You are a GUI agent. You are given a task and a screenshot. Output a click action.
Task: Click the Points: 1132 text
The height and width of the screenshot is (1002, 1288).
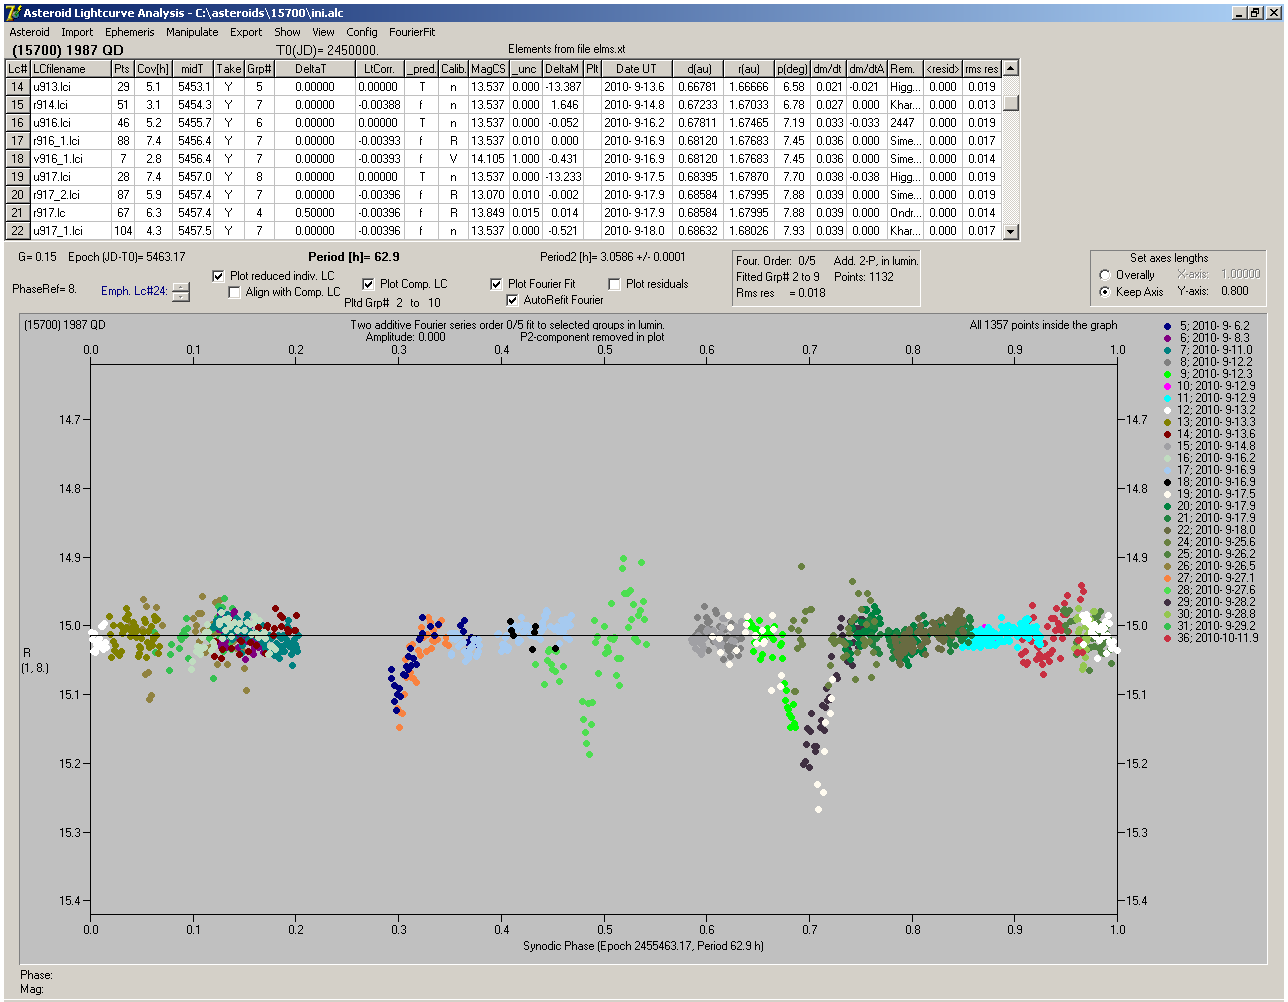point(863,277)
